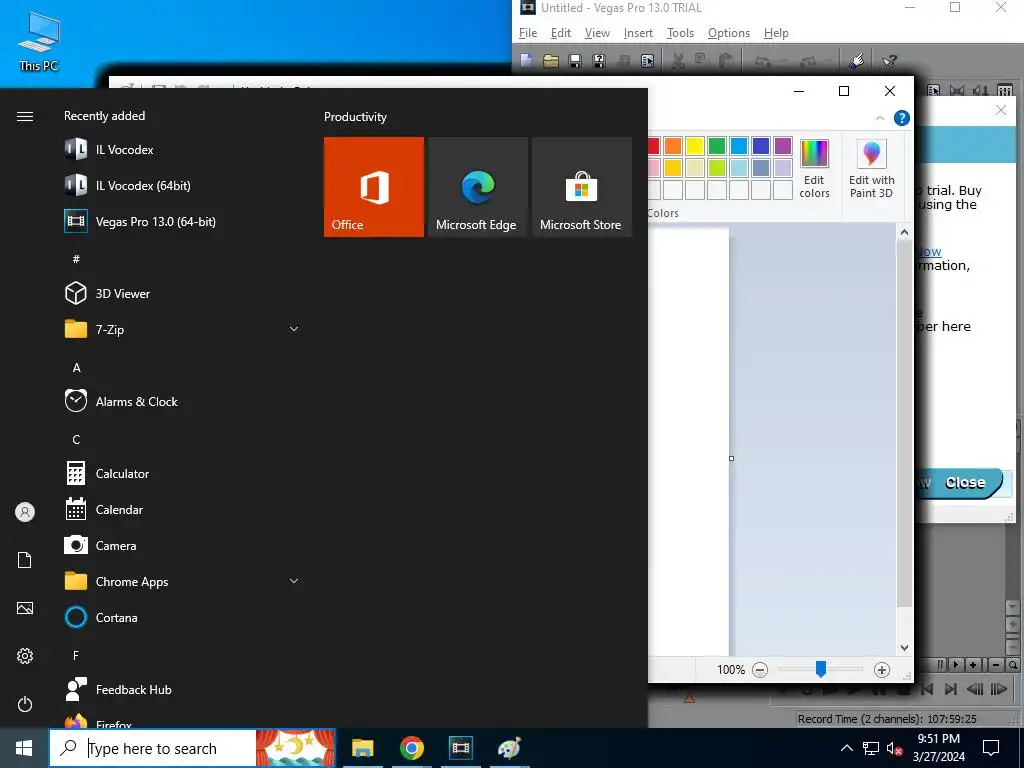Open the Vegas Edit menu
The image size is (1024, 768).
[x=560, y=33]
